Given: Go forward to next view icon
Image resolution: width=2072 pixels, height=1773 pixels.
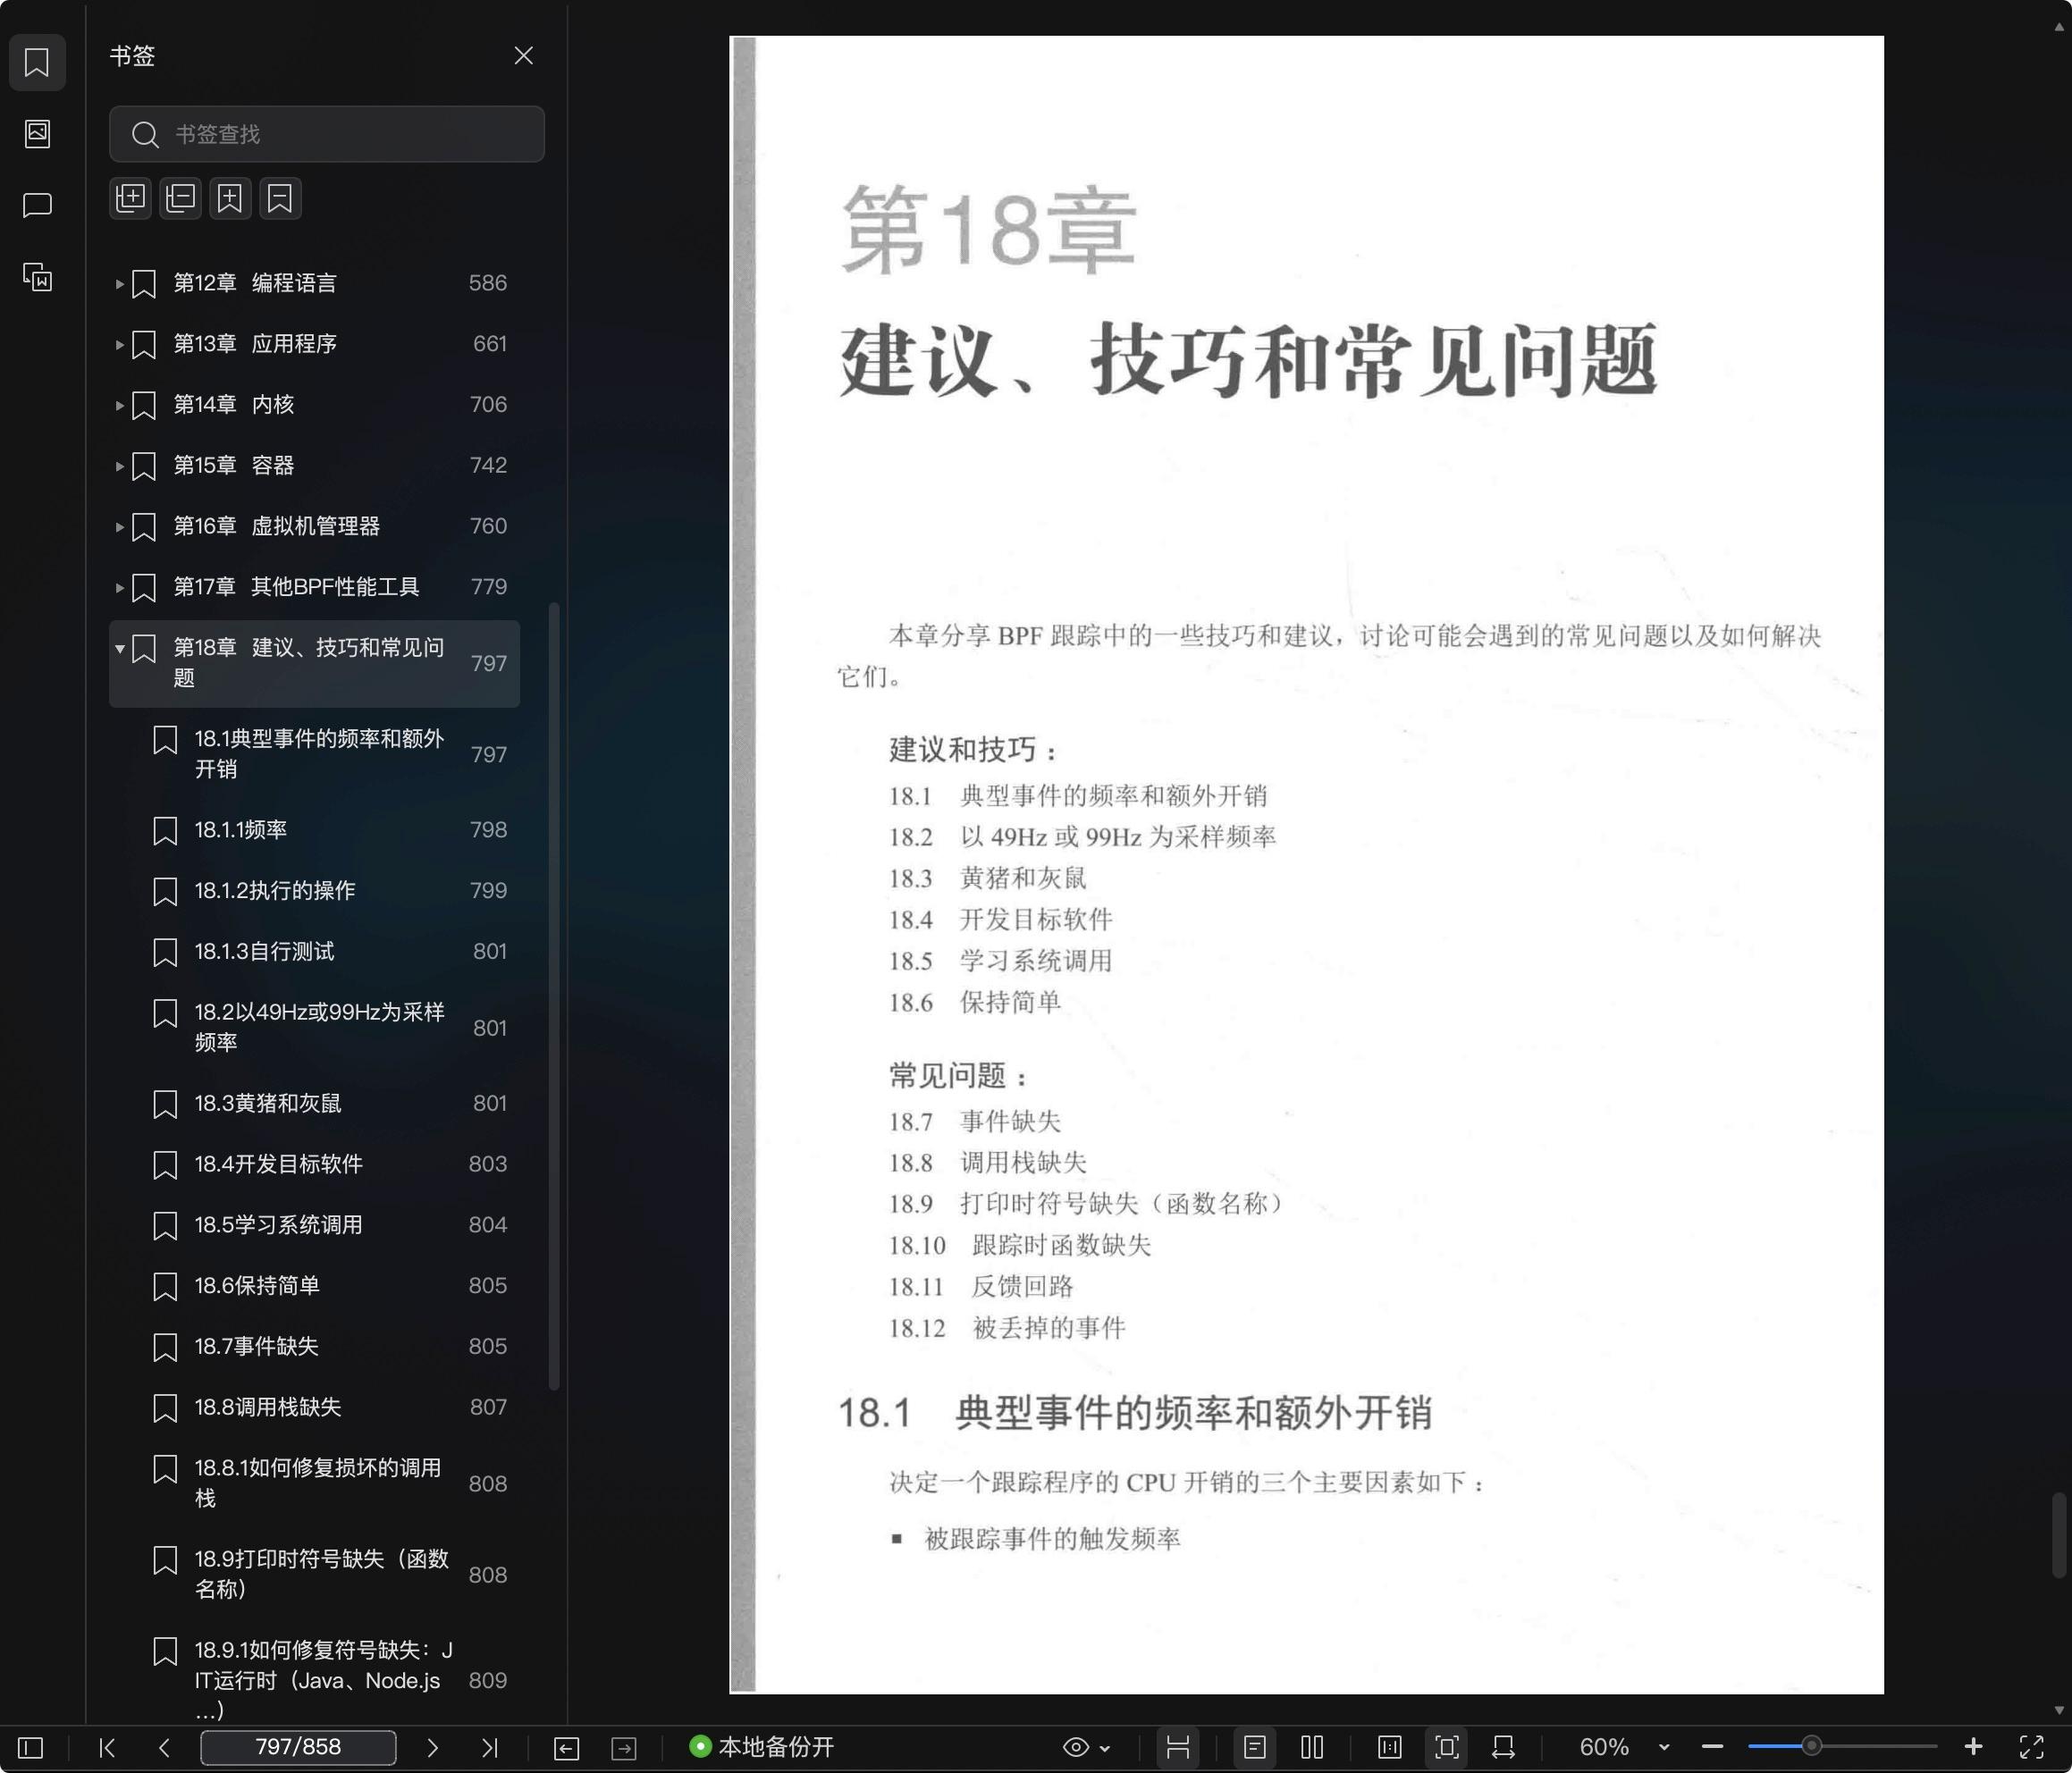Looking at the screenshot, I should click(x=624, y=1747).
